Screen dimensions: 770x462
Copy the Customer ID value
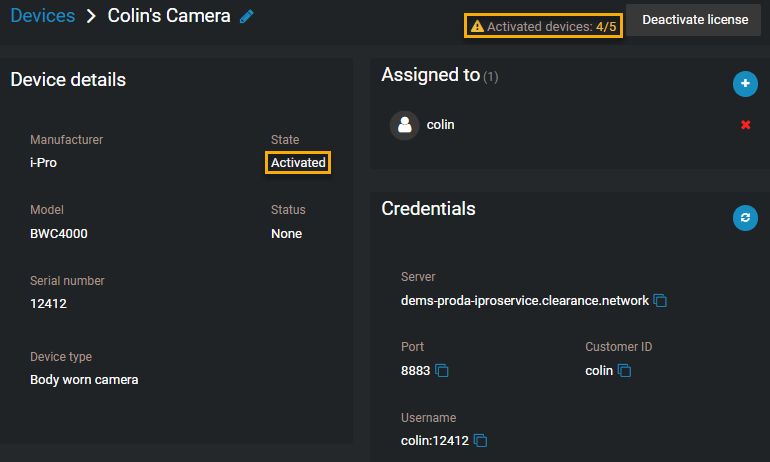tap(624, 371)
